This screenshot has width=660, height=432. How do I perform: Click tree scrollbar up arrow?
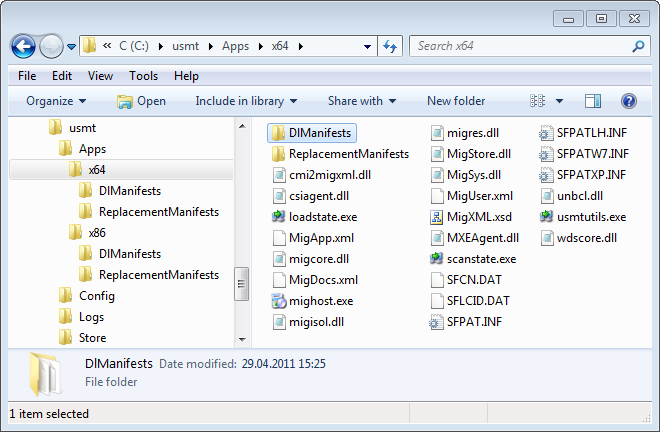[242, 126]
